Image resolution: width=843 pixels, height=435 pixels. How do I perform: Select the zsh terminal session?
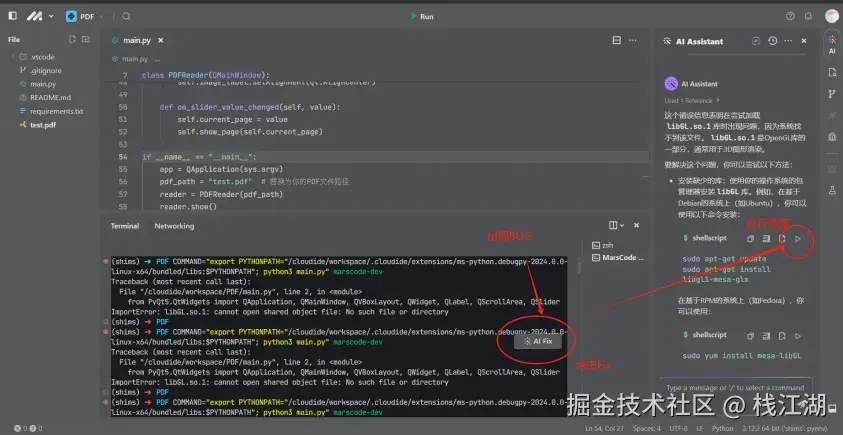tap(602, 245)
